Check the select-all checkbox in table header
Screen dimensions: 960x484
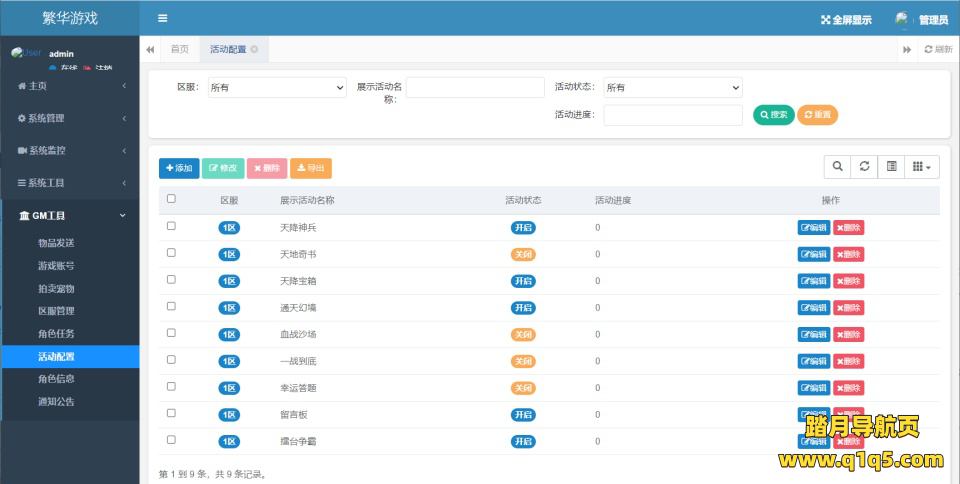coord(171,199)
